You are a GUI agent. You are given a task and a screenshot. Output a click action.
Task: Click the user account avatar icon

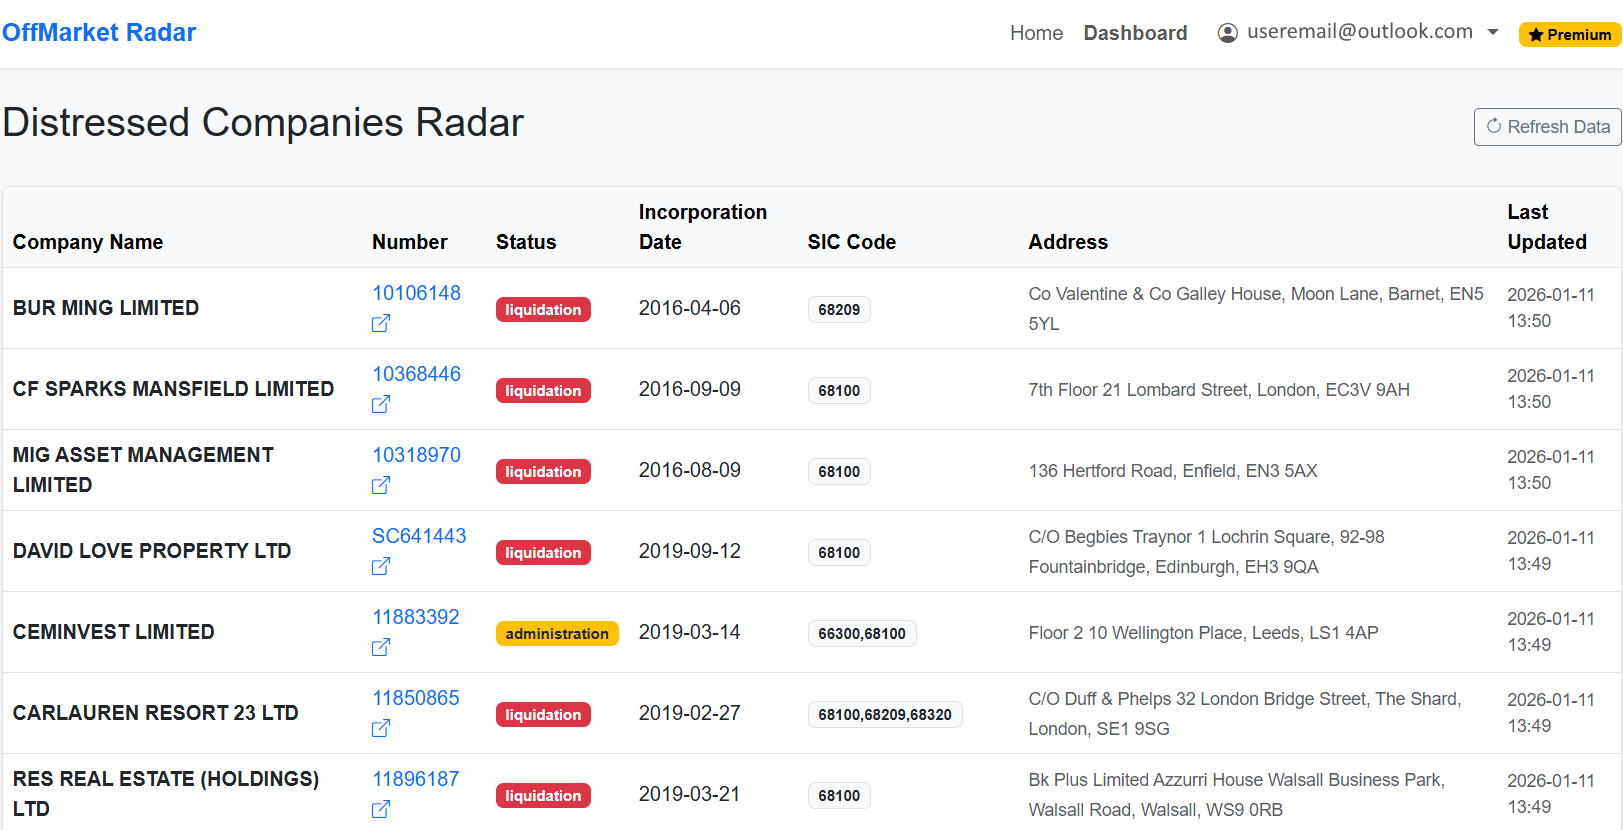tap(1227, 33)
